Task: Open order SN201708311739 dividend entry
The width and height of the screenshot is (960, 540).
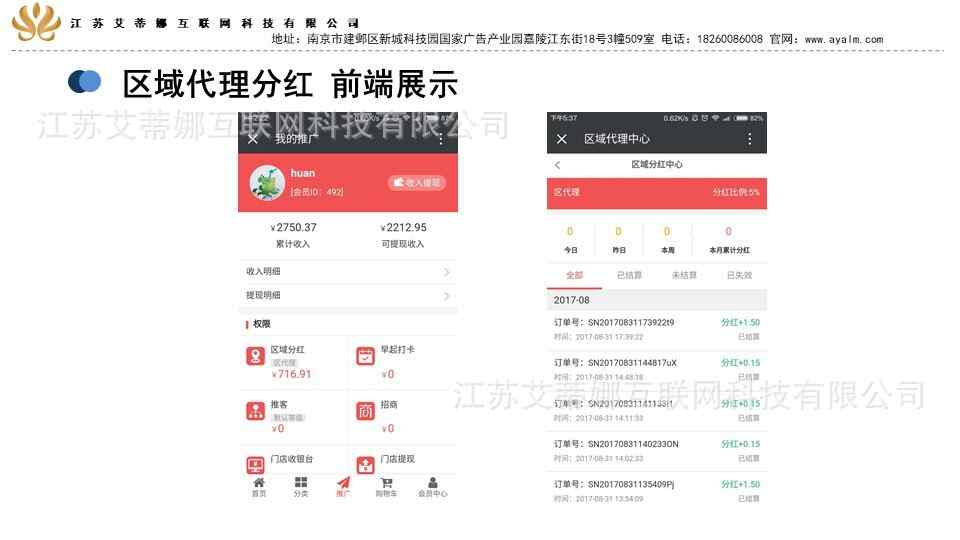Action: point(656,329)
